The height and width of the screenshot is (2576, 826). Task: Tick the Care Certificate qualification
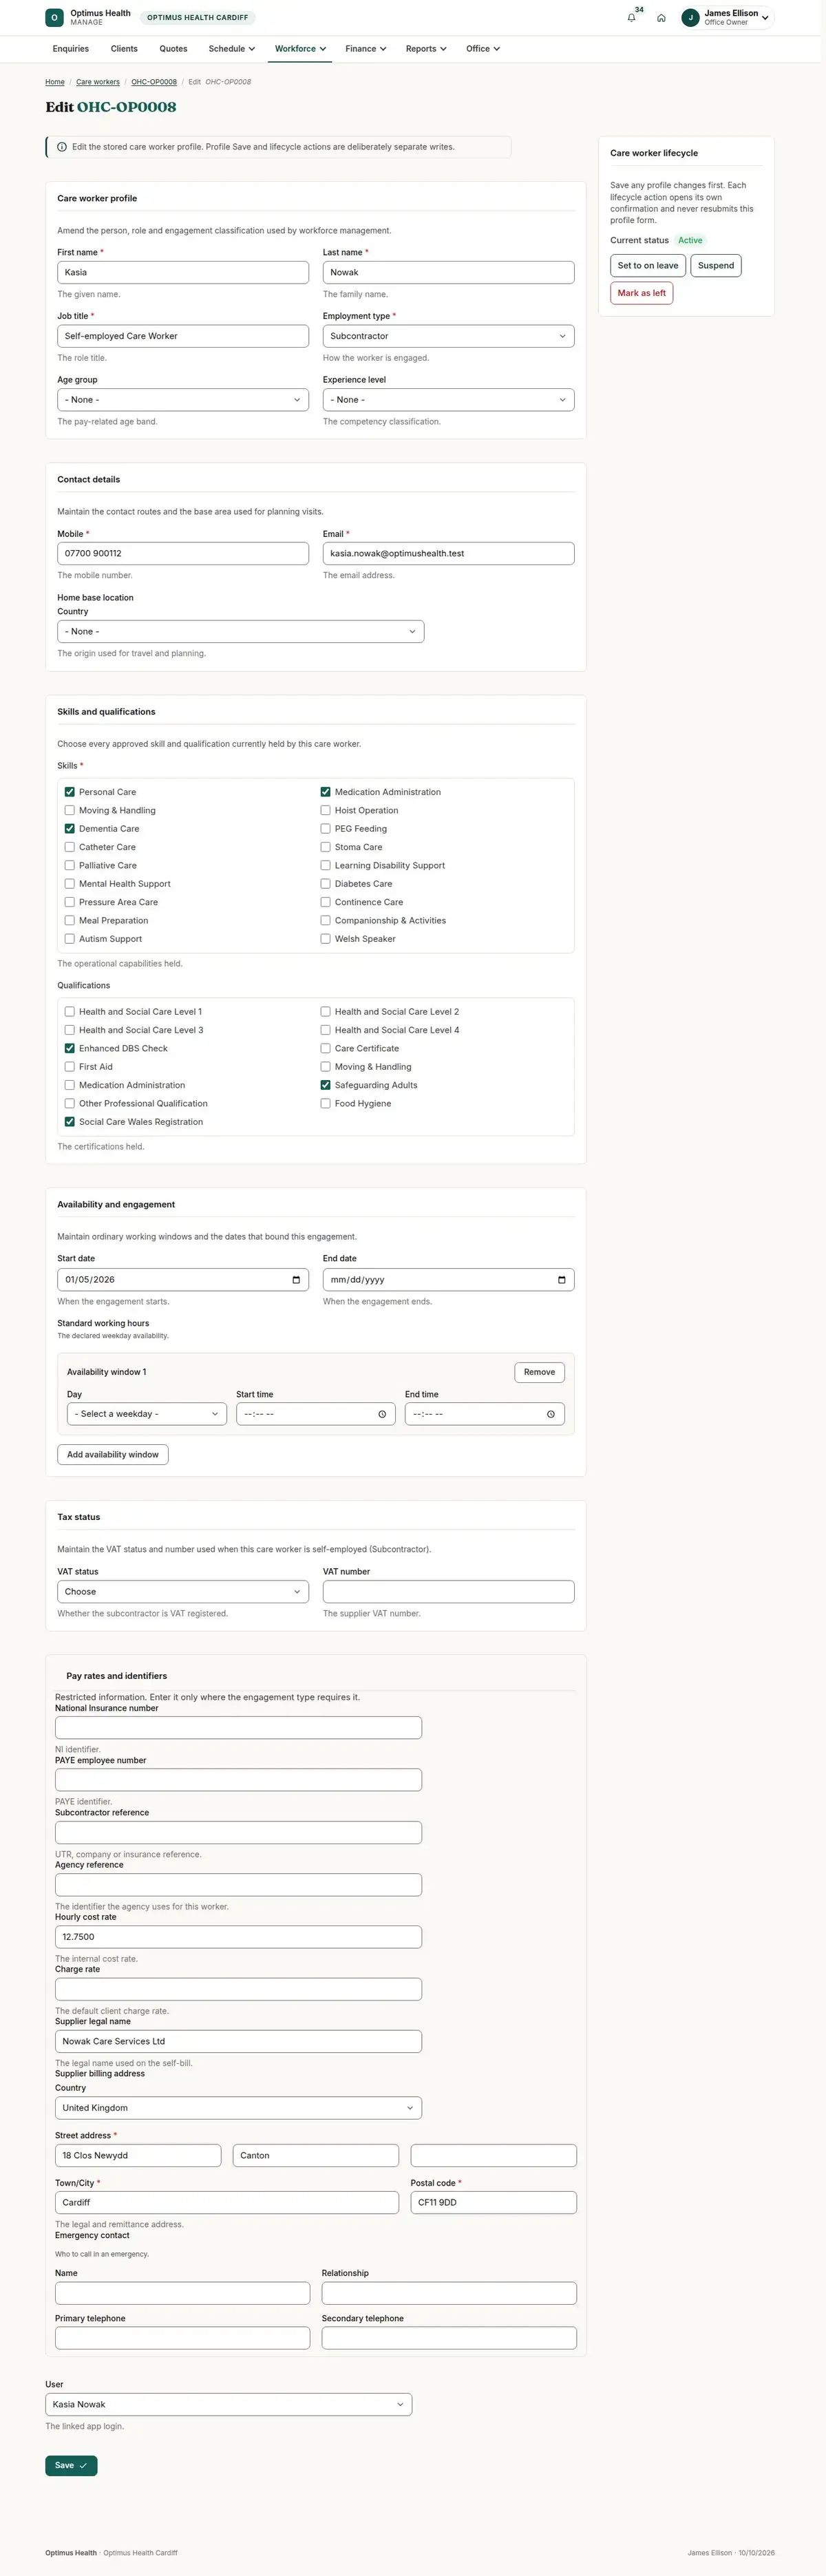326,1049
